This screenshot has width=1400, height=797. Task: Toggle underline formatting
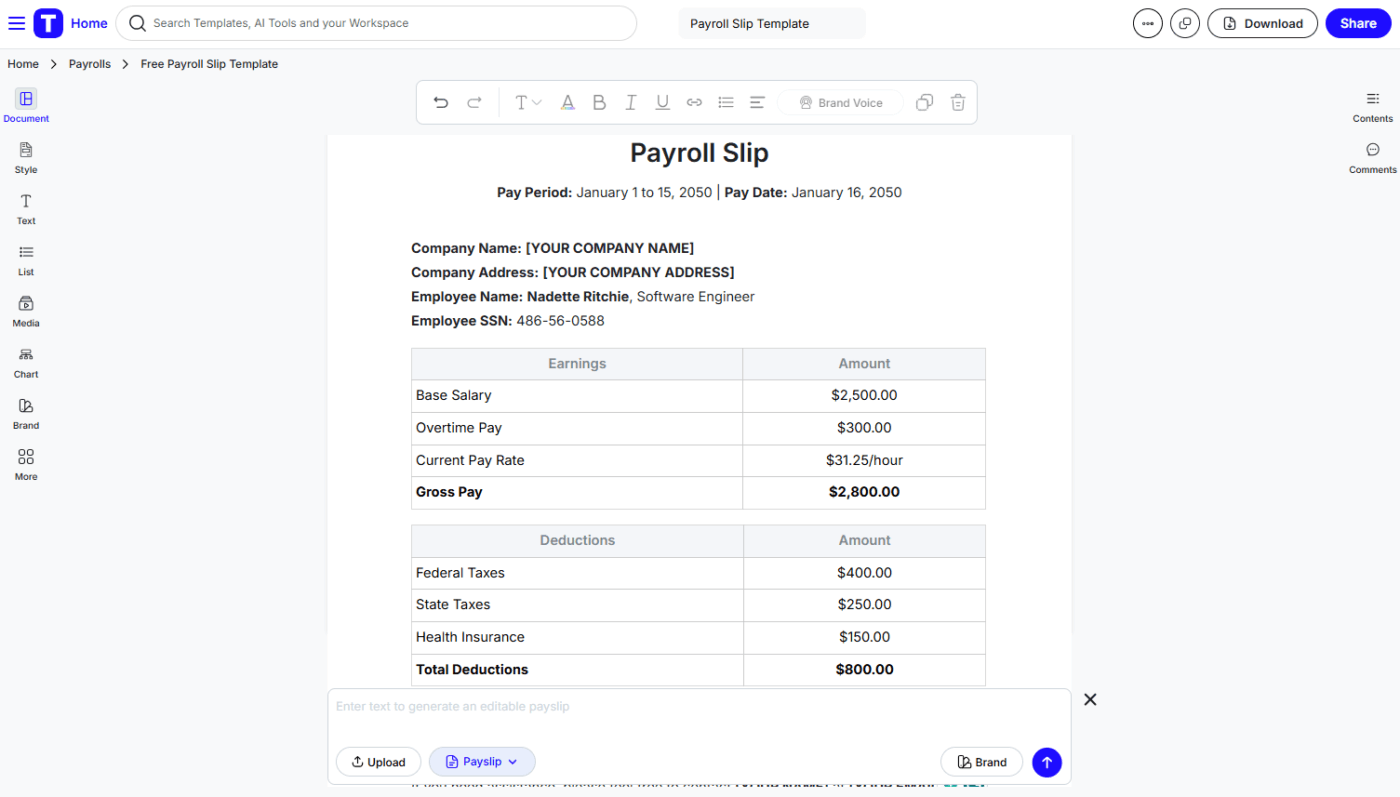[662, 102]
